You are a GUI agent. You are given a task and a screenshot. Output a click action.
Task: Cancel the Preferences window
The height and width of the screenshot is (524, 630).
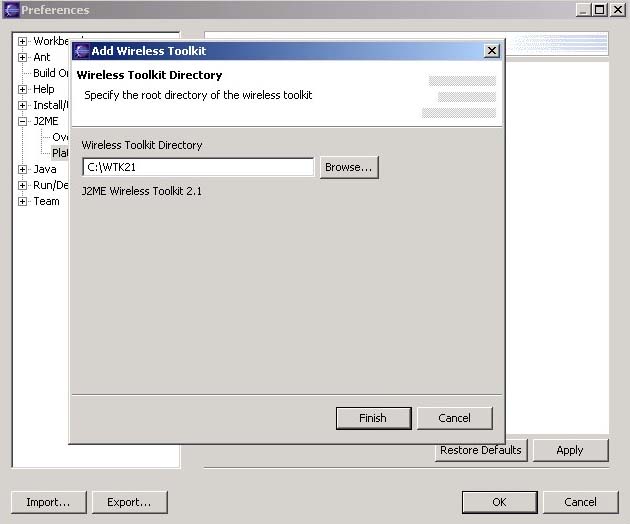tap(581, 502)
